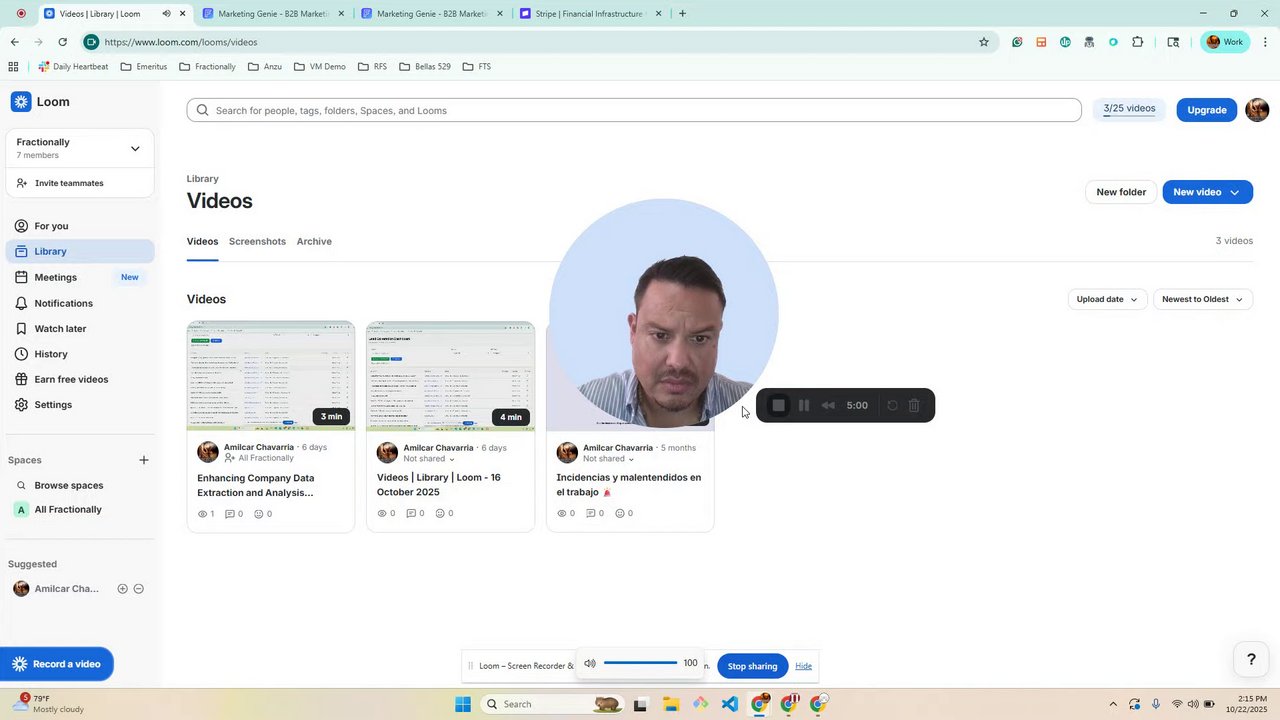Click the Upgrade button
This screenshot has height=720, width=1280.
1206,110
